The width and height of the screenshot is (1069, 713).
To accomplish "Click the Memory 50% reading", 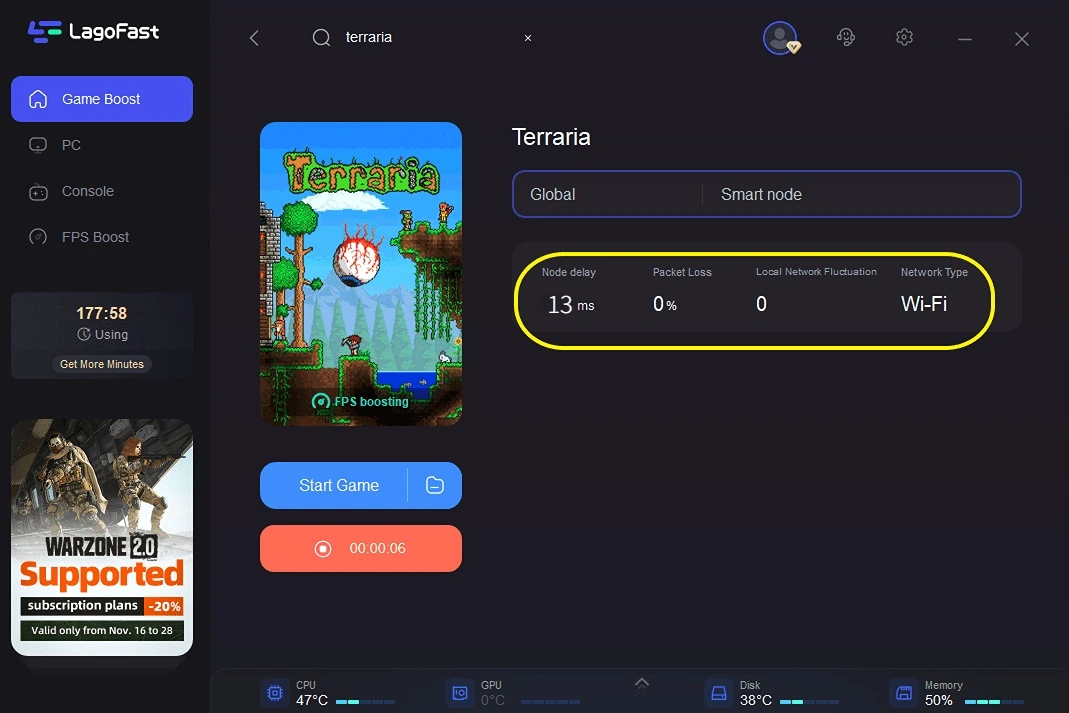I will point(938,700).
